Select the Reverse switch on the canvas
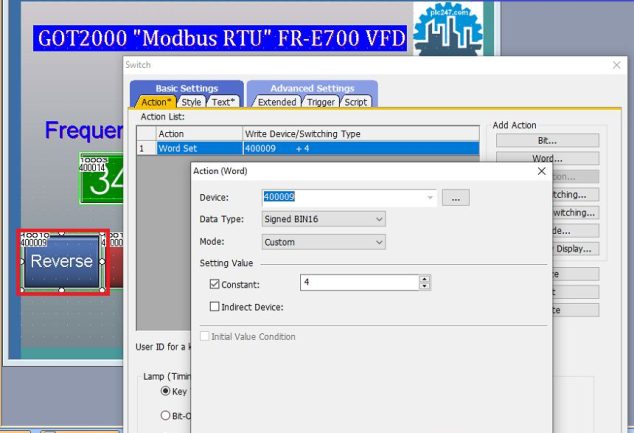 click(62, 261)
